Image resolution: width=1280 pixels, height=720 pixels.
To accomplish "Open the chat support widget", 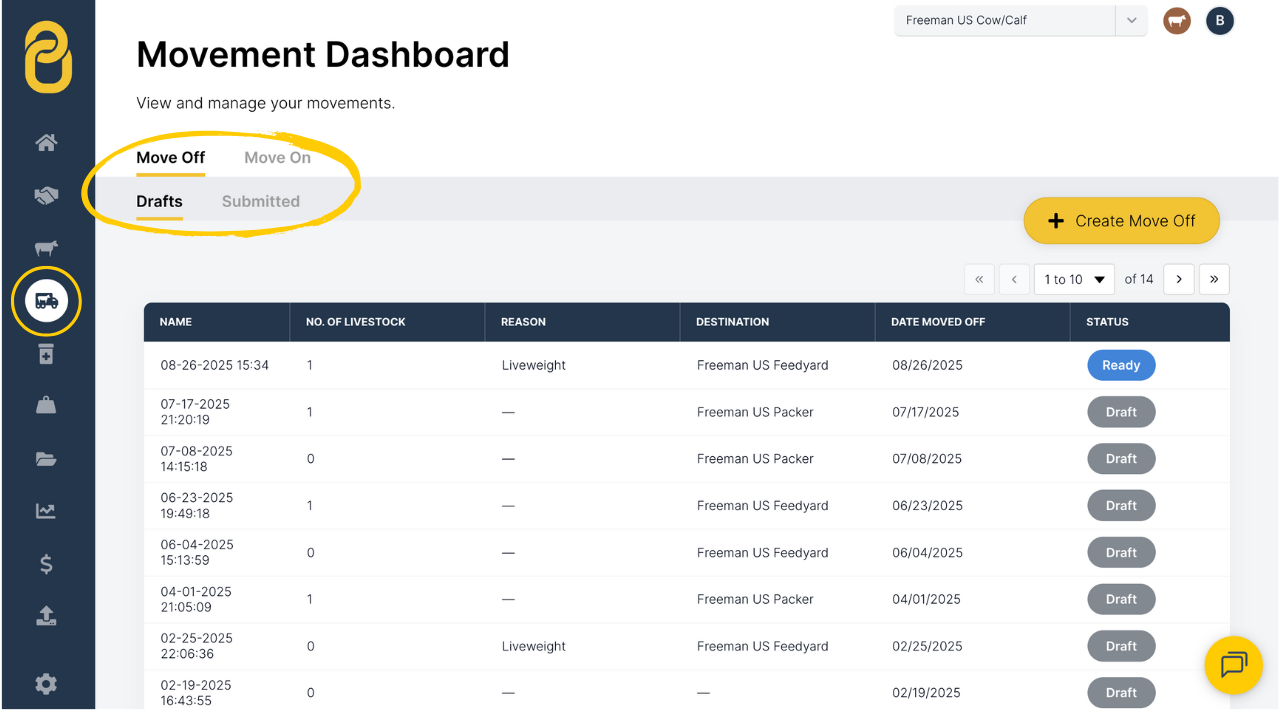I will click(x=1233, y=665).
